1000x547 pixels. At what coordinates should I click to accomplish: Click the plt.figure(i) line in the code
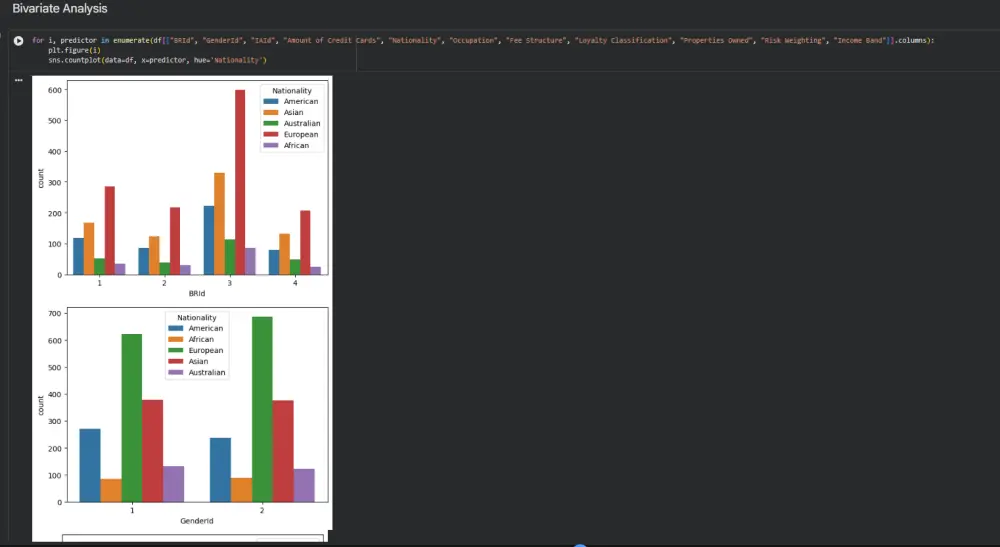74,50
